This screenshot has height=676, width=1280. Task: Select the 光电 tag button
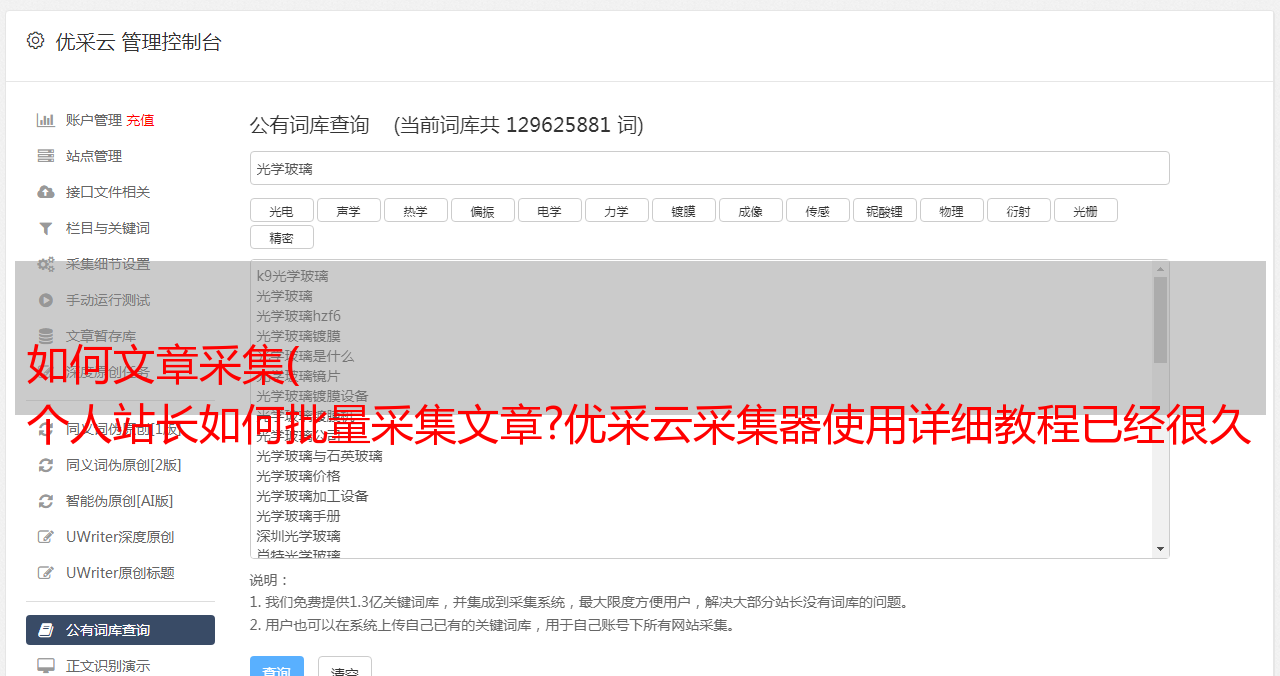click(x=281, y=210)
